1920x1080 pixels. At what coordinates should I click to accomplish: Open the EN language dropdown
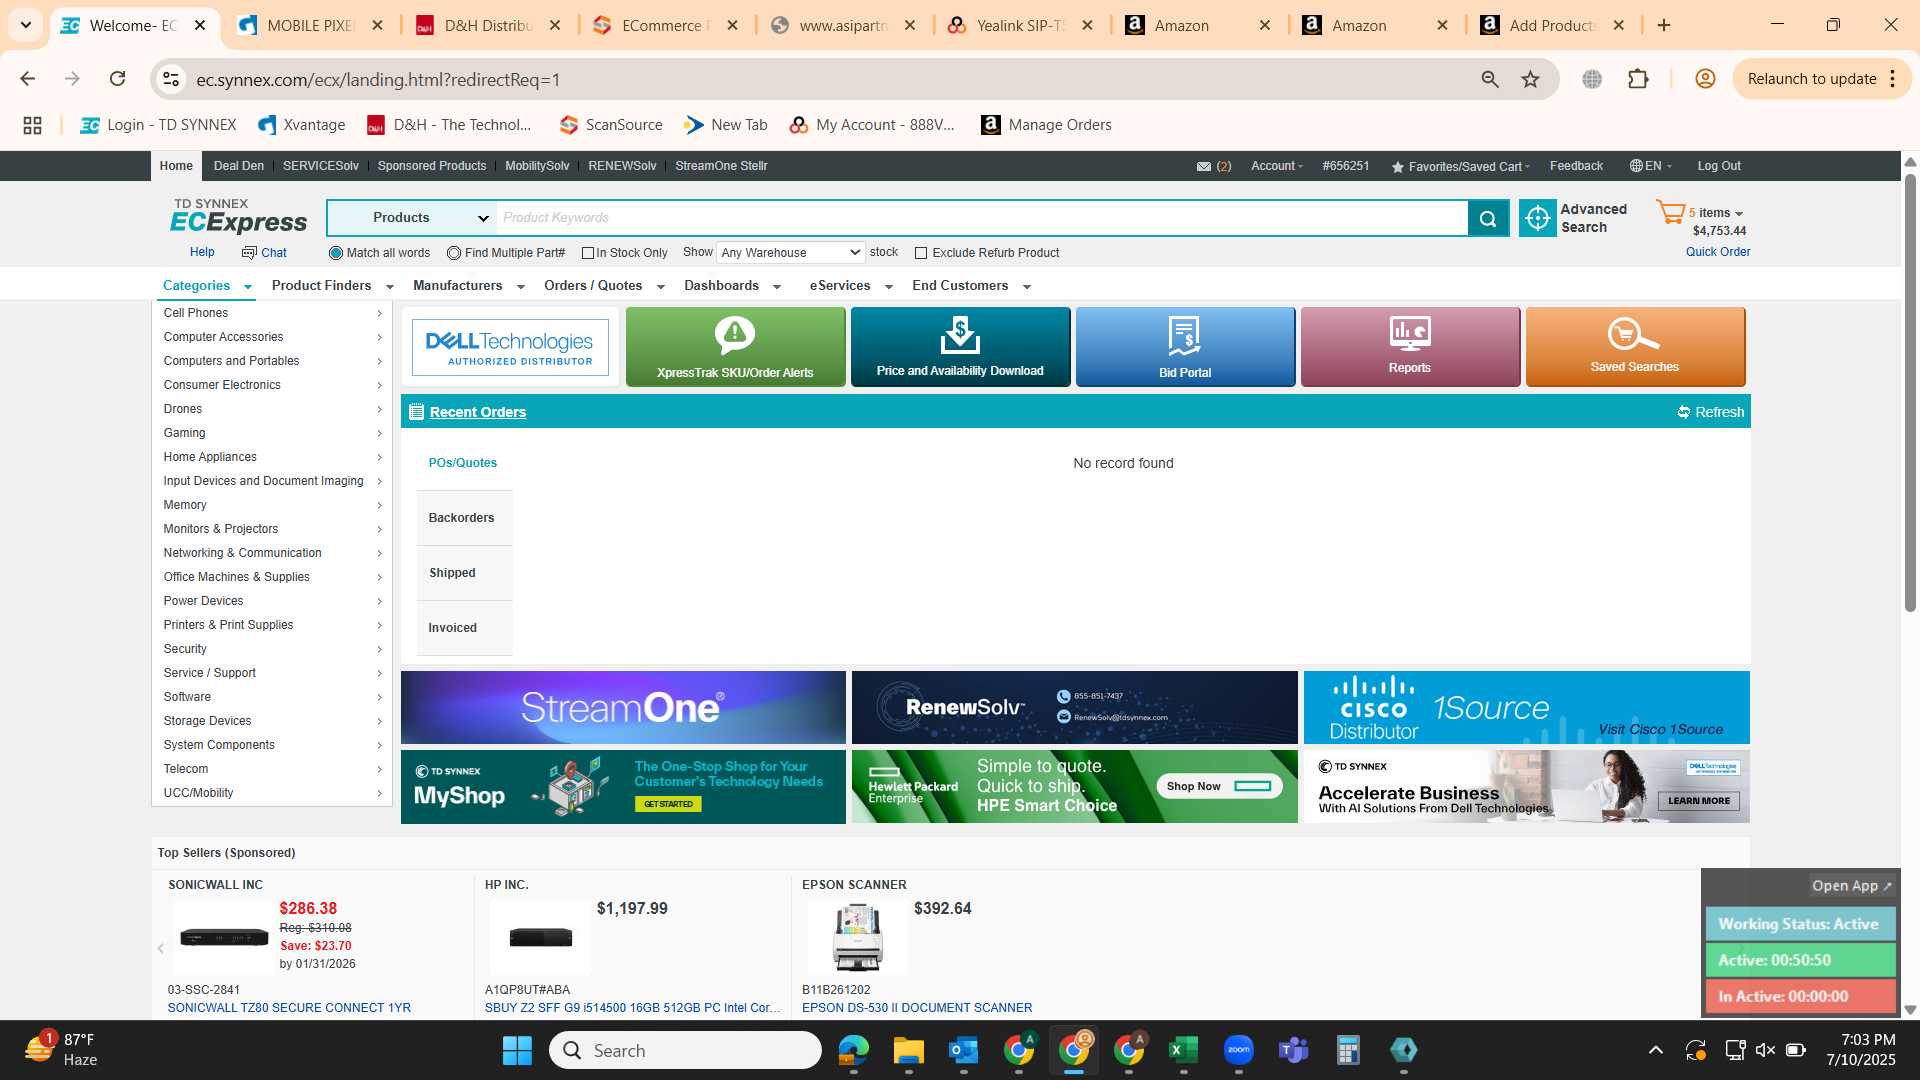coord(1651,166)
